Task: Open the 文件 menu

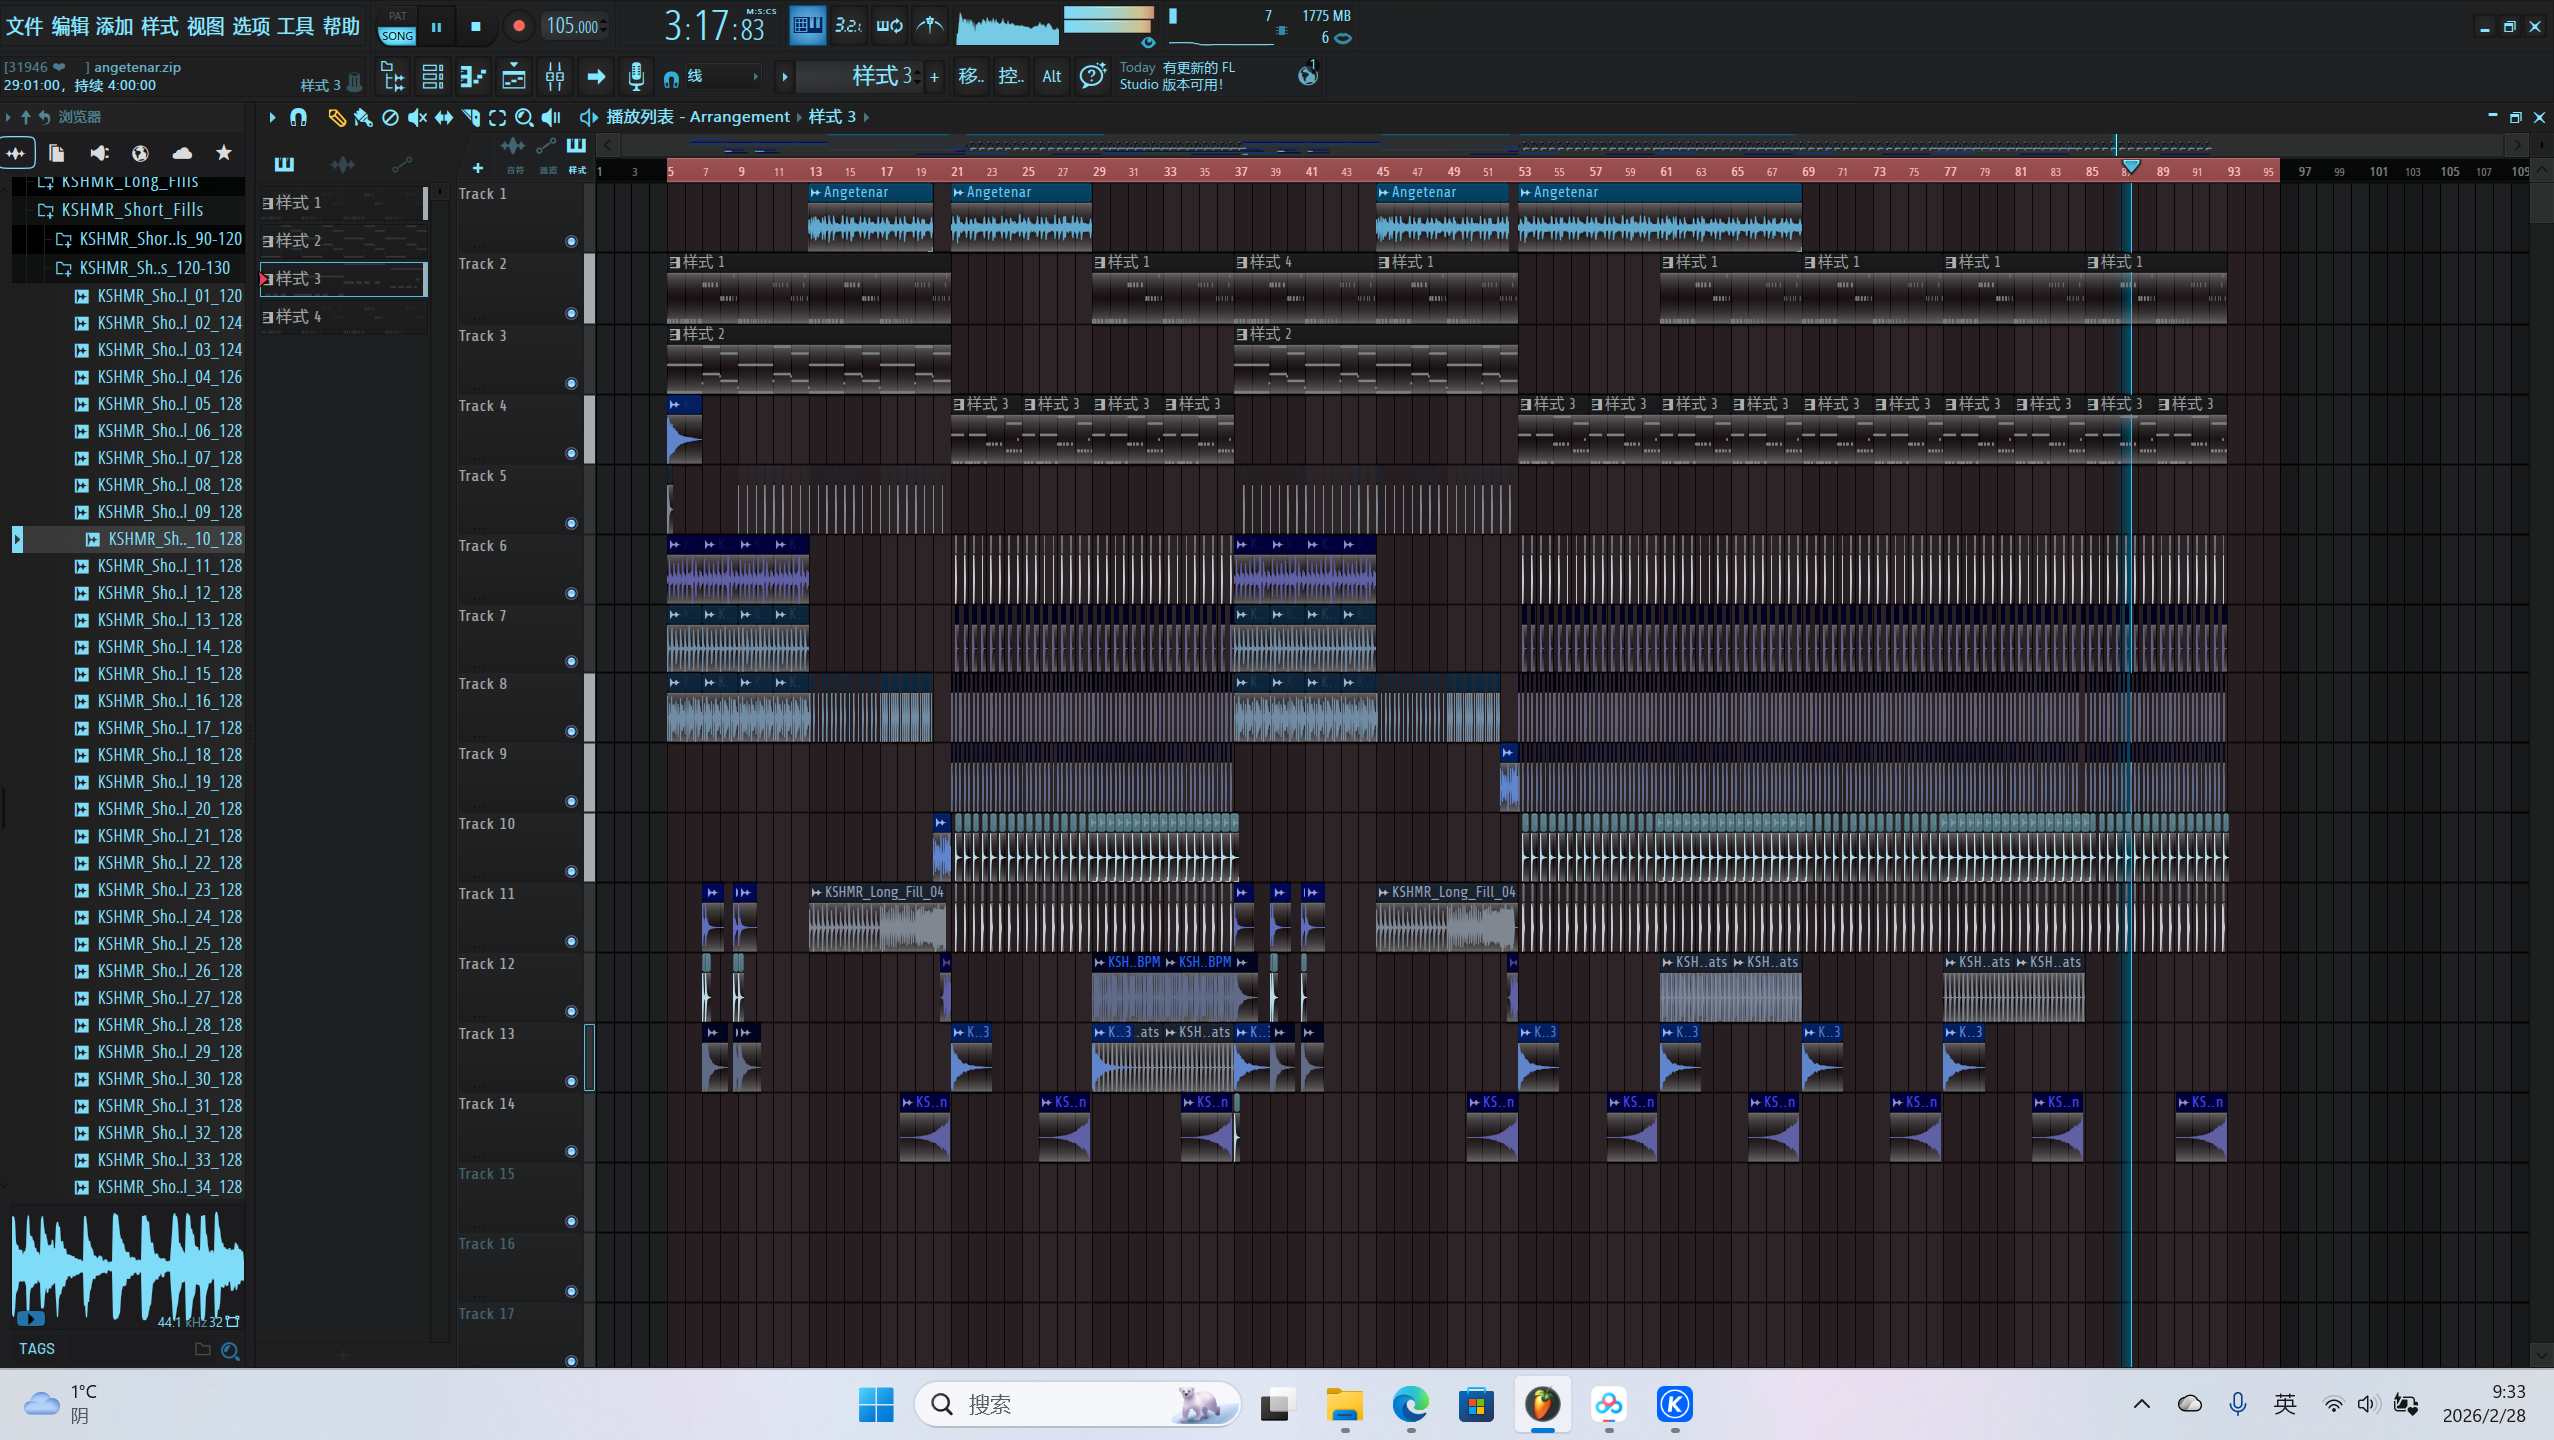Action: pyautogui.click(x=24, y=26)
